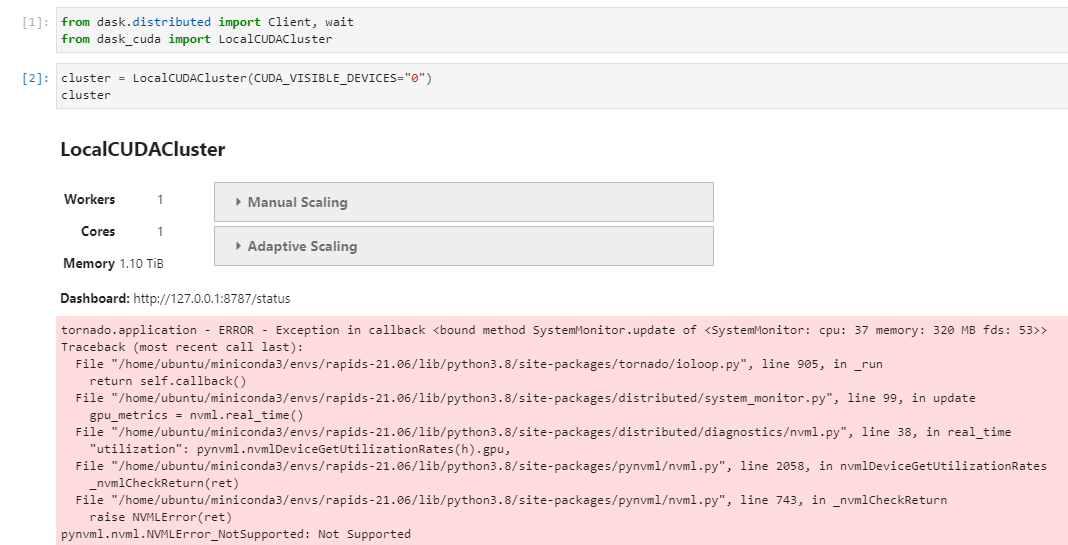Click the Memory value 1.10 TiB
Image resolution: width=1068 pixels, height=545 pixels.
pos(142,264)
